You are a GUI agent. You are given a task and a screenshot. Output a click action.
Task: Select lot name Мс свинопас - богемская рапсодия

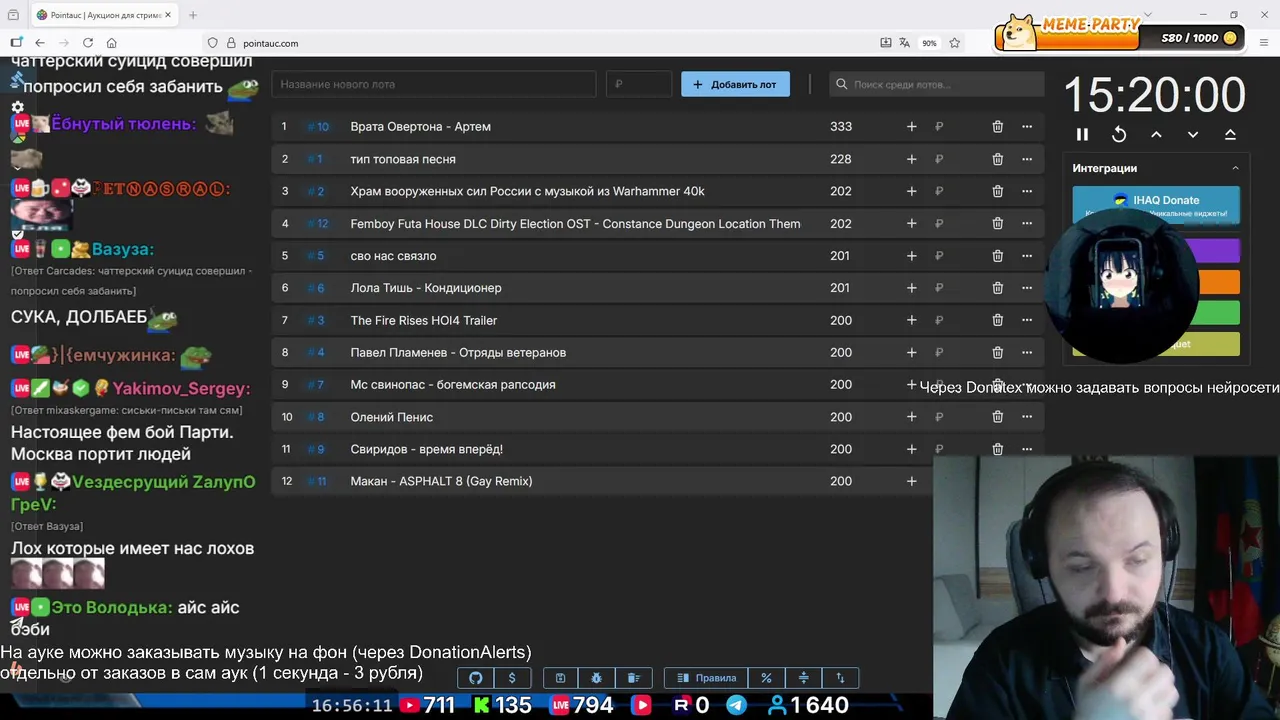(453, 385)
